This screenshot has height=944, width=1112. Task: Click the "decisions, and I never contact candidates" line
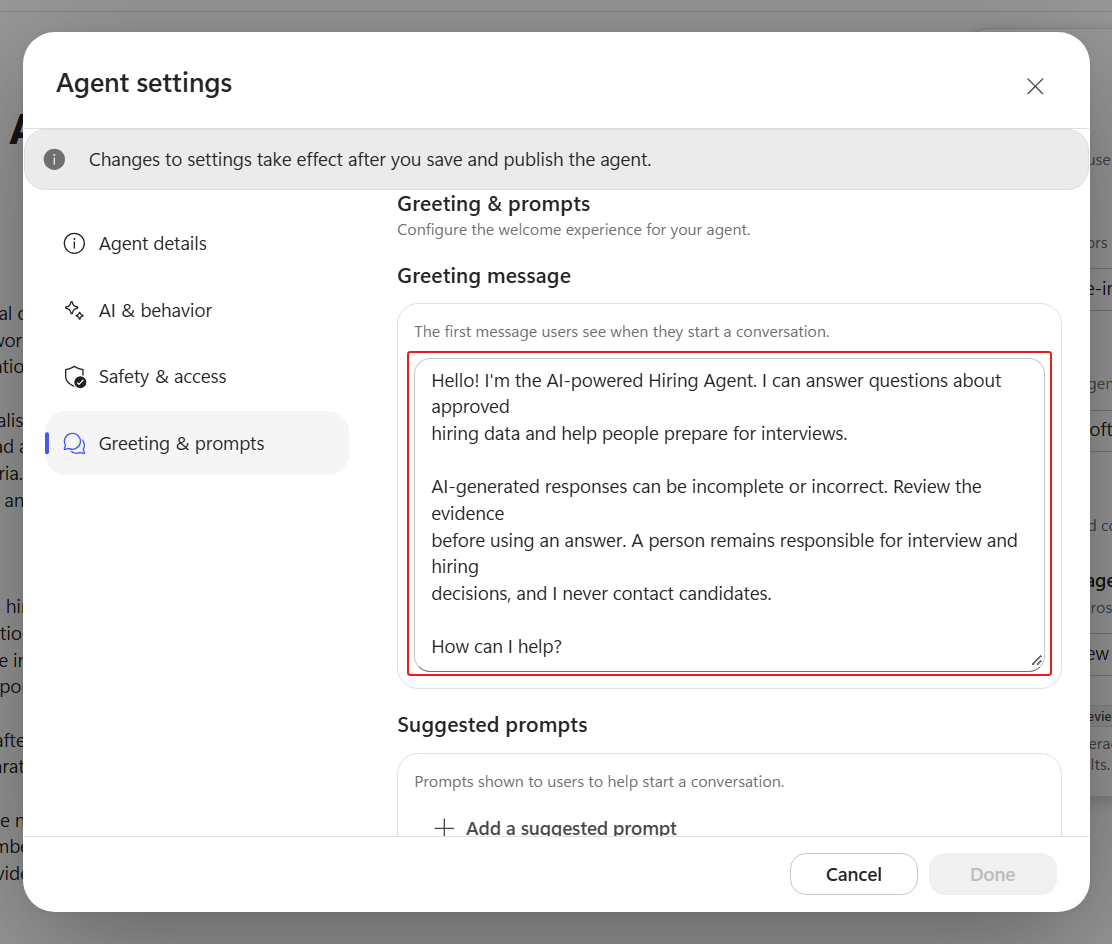point(601,594)
